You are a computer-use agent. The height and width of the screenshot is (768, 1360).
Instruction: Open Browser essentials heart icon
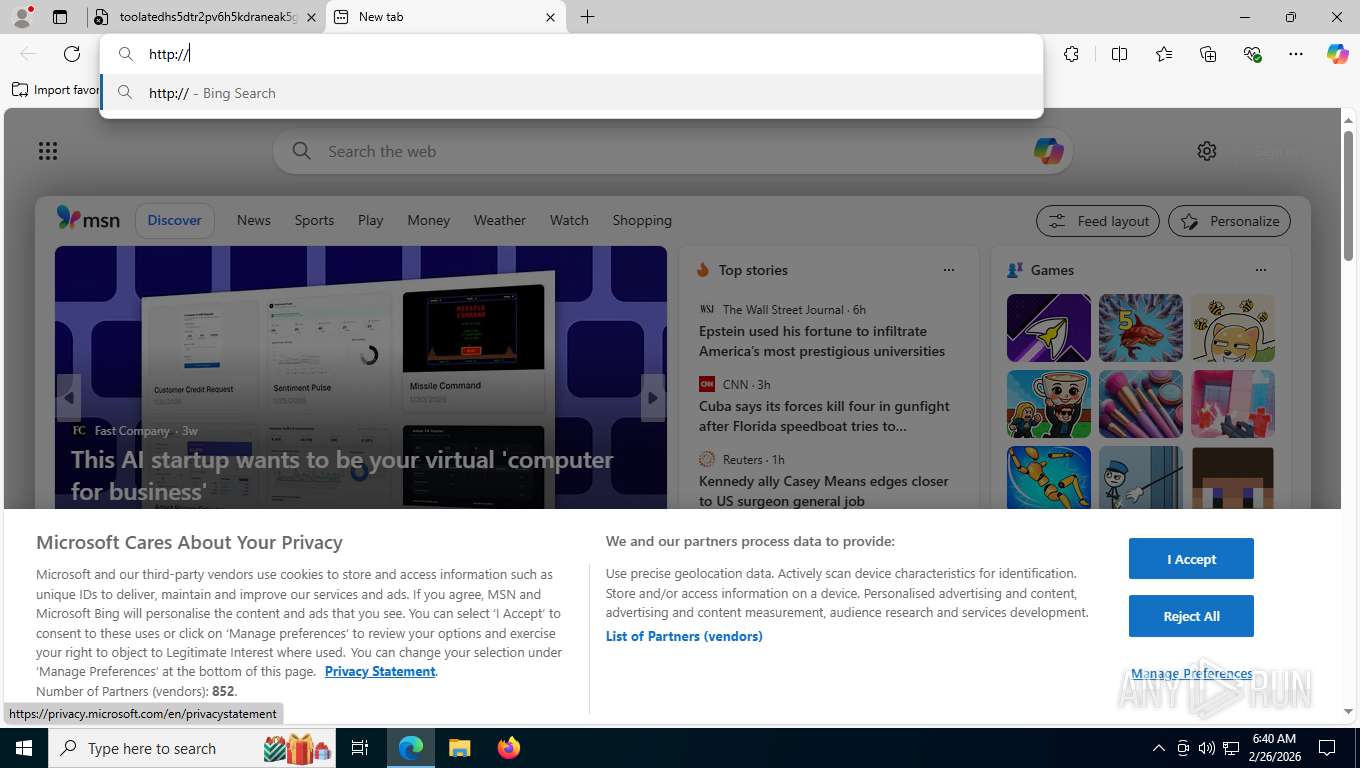coord(1252,54)
